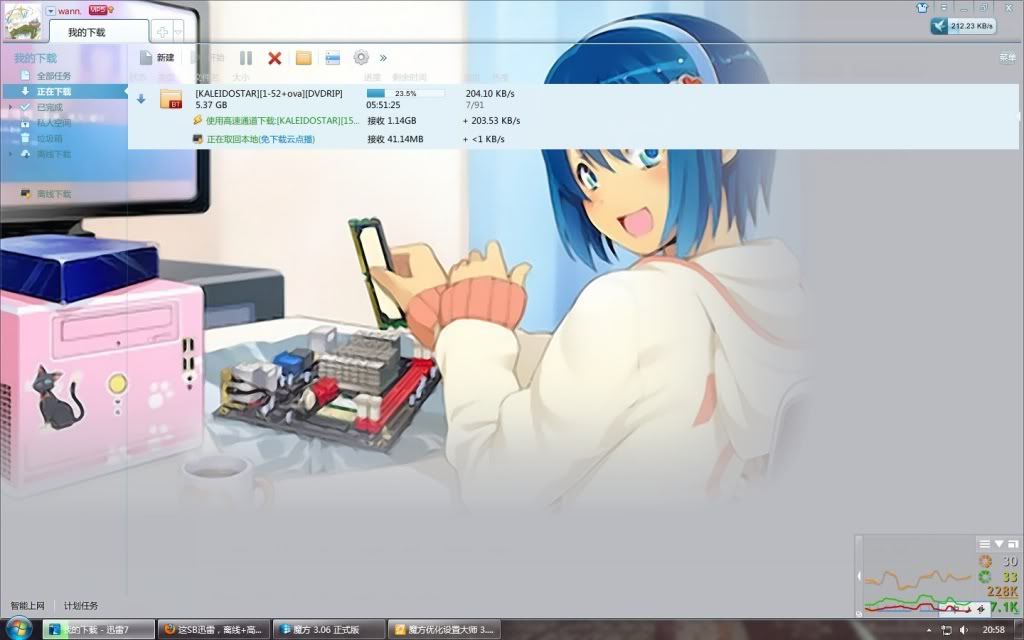This screenshot has height=640, width=1024.
Task: Open the title bar main menu dropdown icon
Action: click(944, 7)
